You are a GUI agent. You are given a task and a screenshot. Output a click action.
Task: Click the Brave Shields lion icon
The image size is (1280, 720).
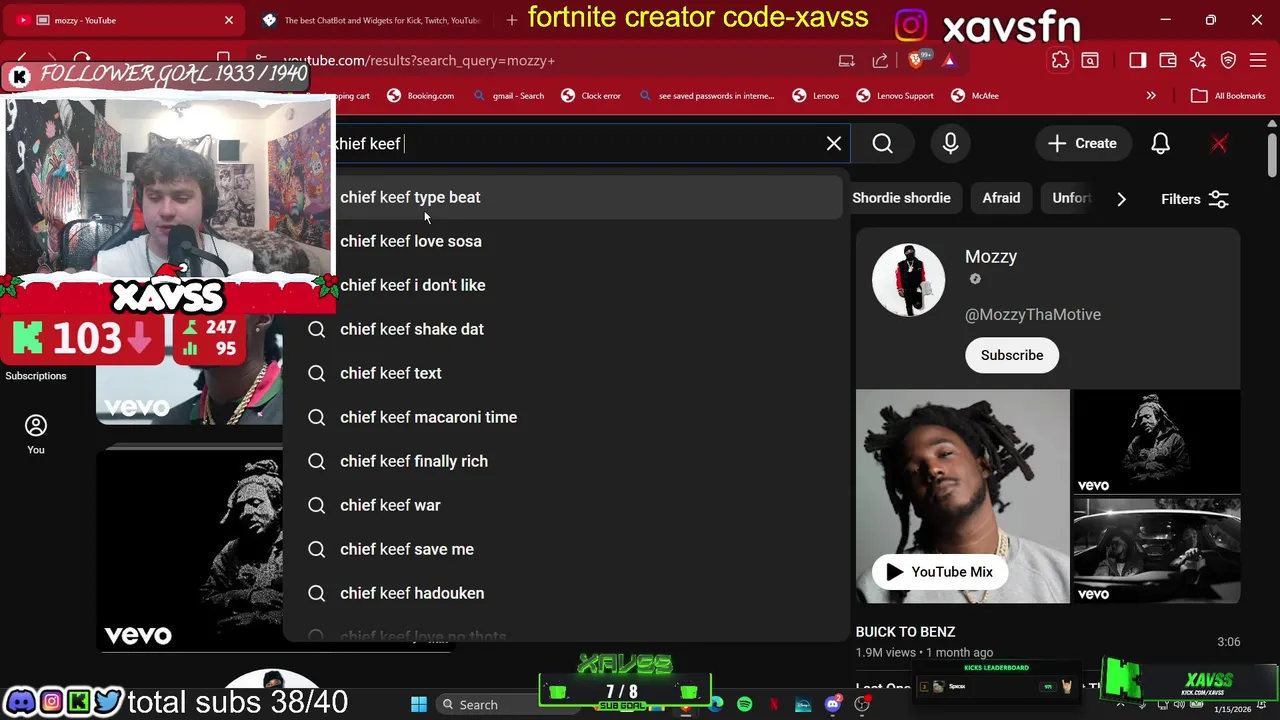coord(916,60)
